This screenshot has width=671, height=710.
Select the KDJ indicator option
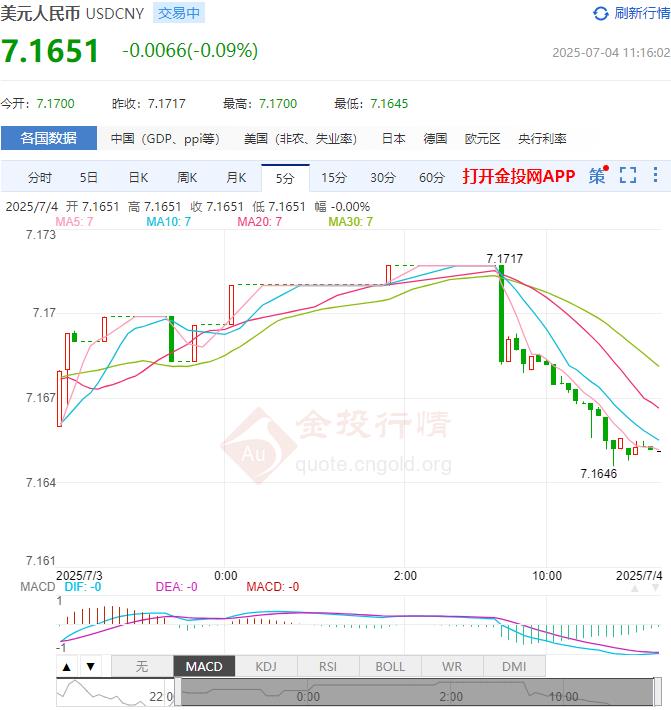(266, 667)
